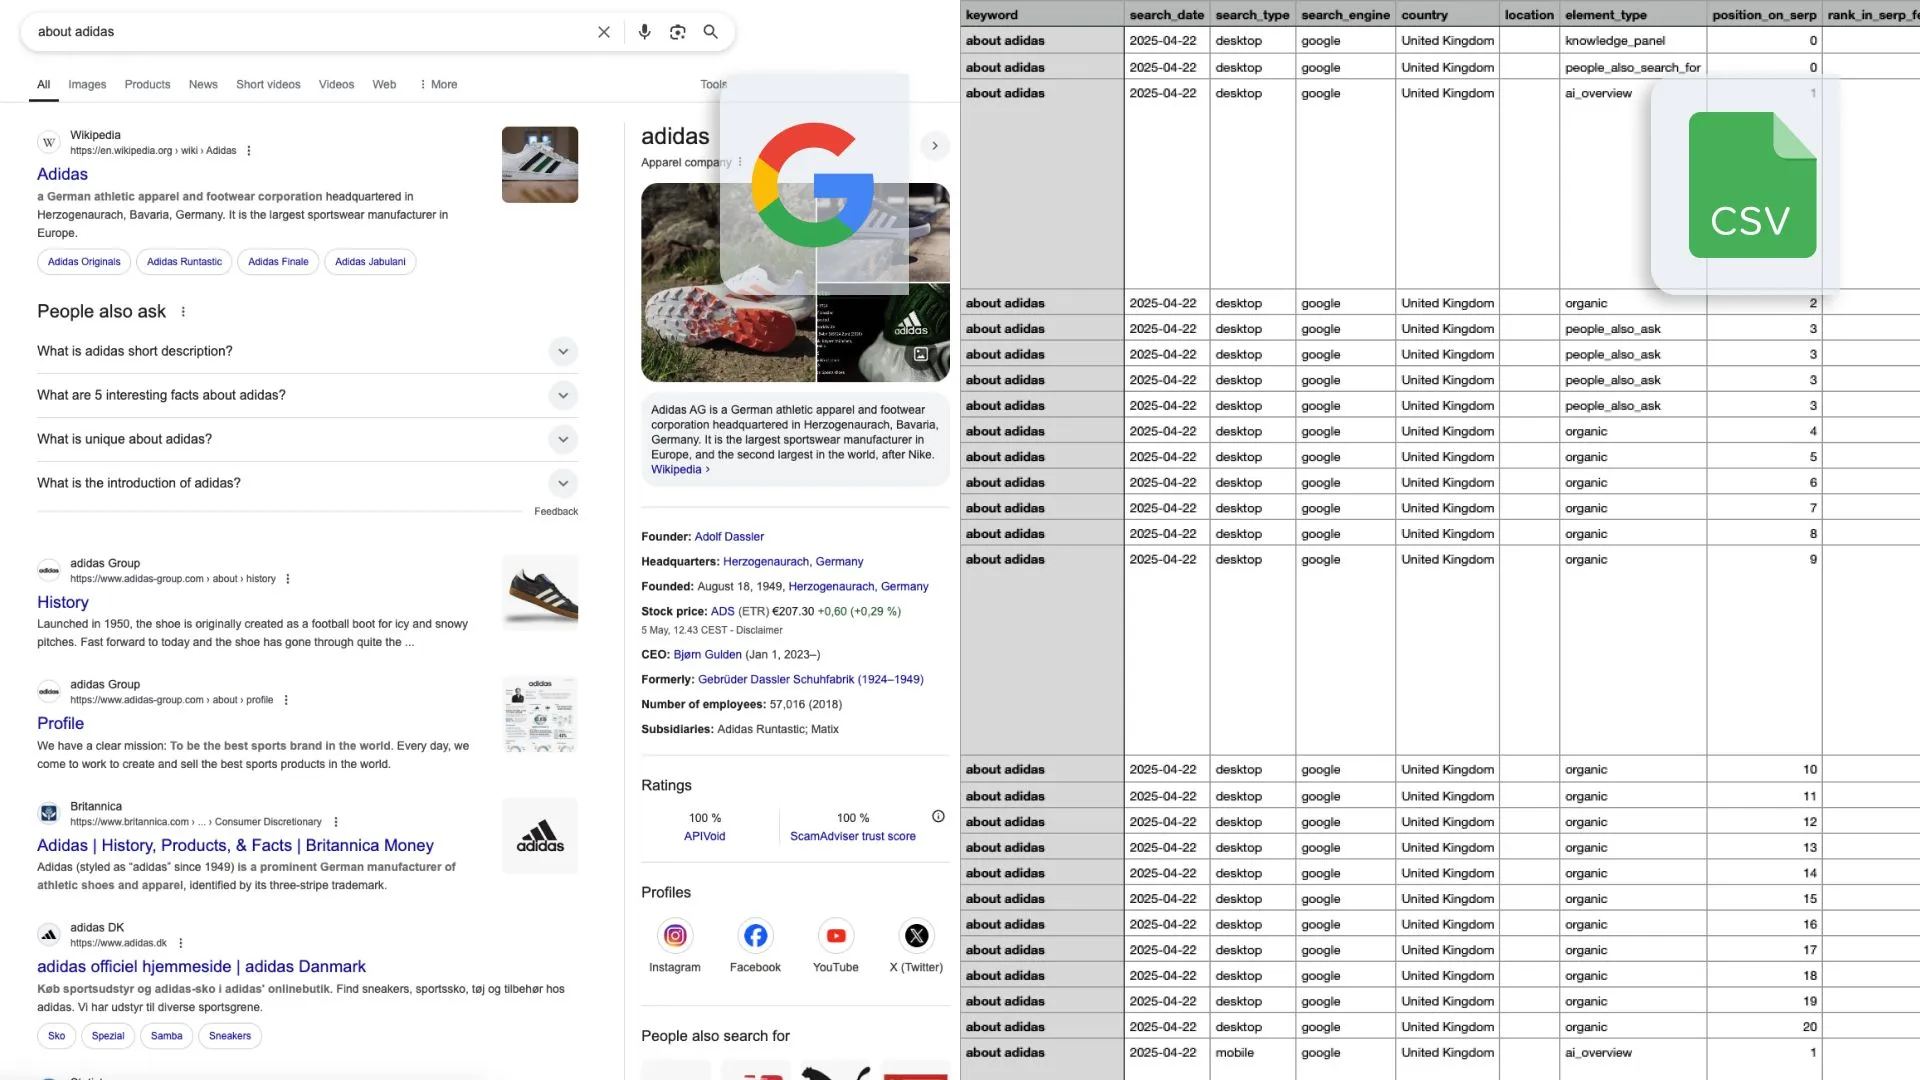The width and height of the screenshot is (1920, 1080).
Task: Click the adidas shoe thumbnail beside the History result
Action: 540,591
